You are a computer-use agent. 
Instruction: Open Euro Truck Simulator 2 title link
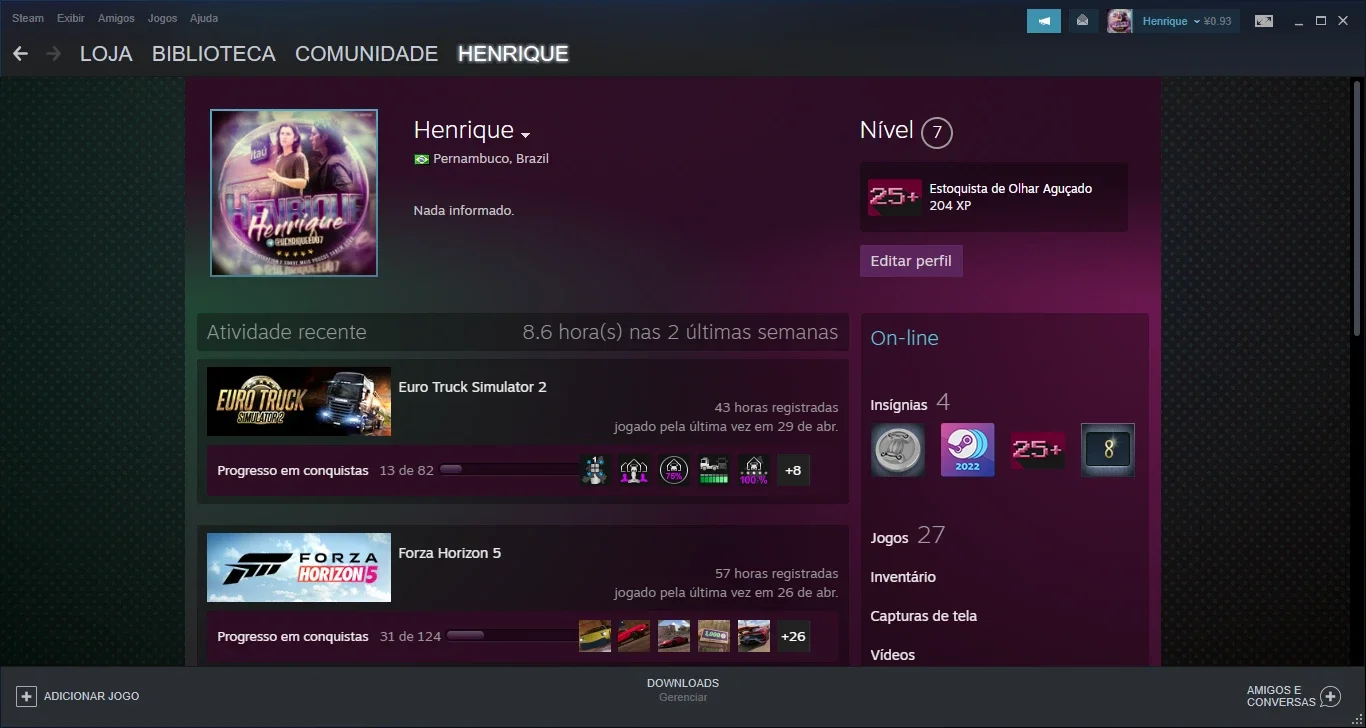pyautogui.click(x=473, y=387)
